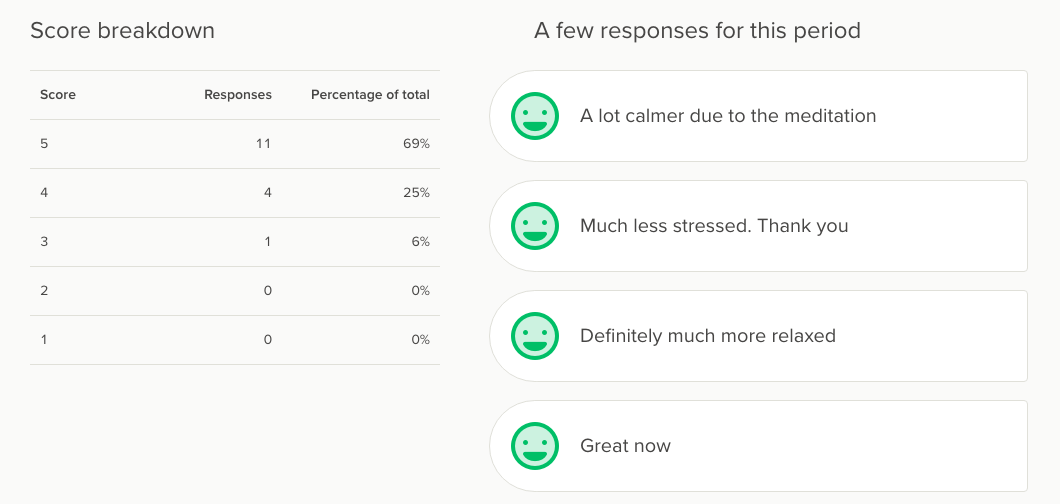The image size is (1060, 504).
Task: Select the 'Great now' response text
Action: click(x=625, y=446)
